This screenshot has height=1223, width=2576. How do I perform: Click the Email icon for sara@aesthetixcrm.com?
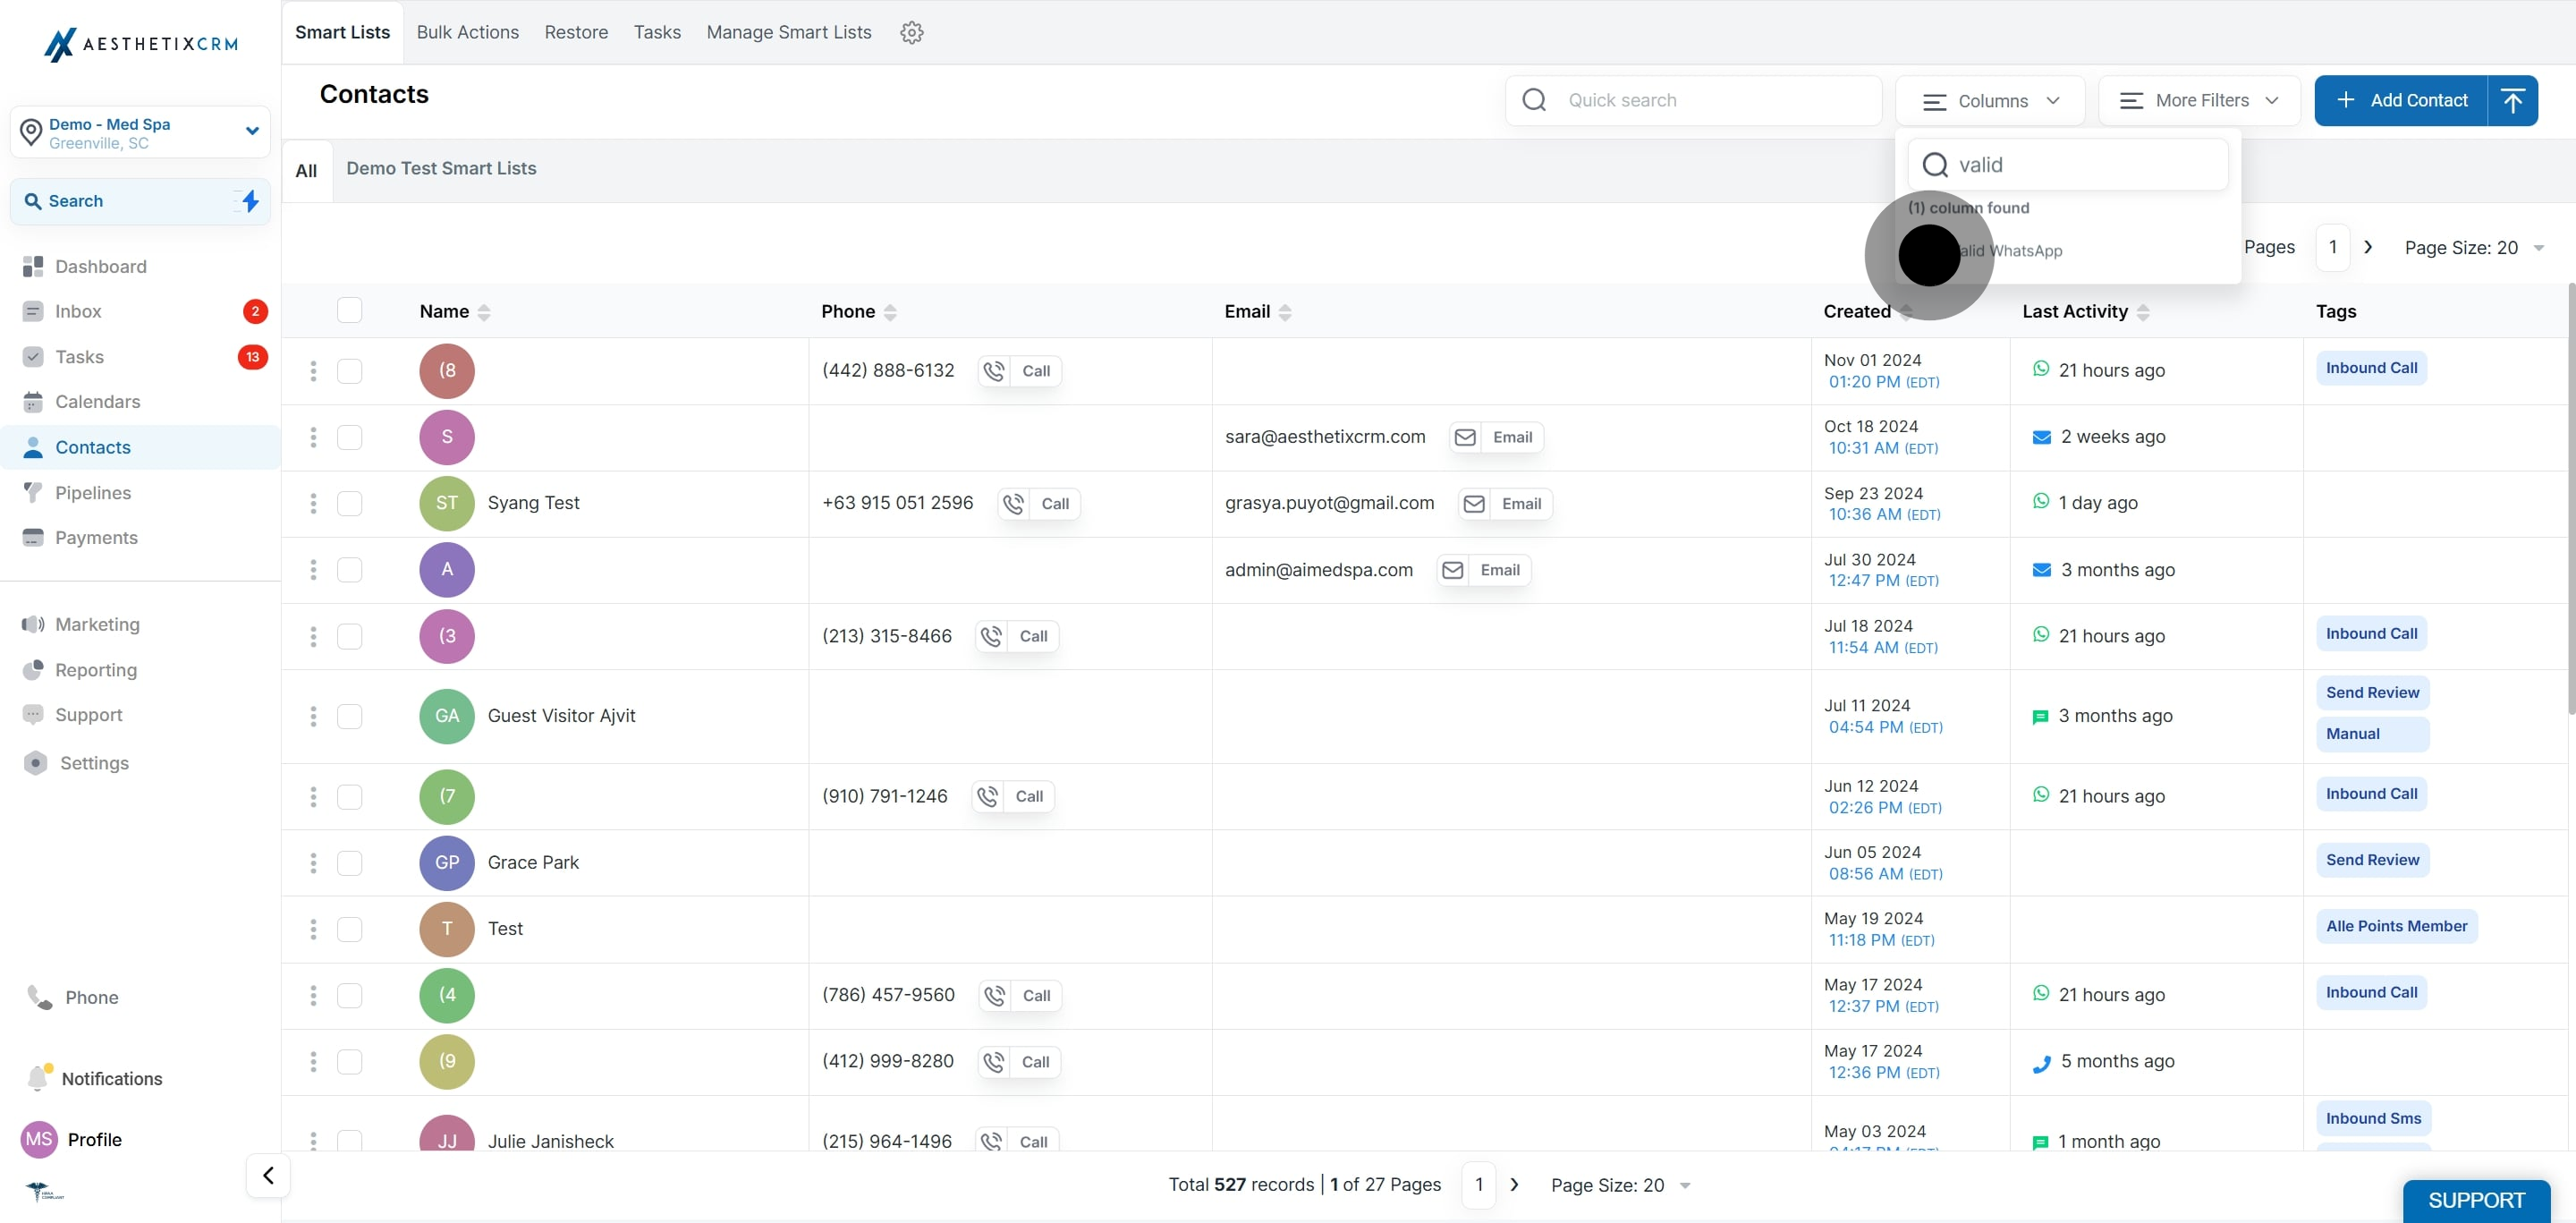point(1465,437)
